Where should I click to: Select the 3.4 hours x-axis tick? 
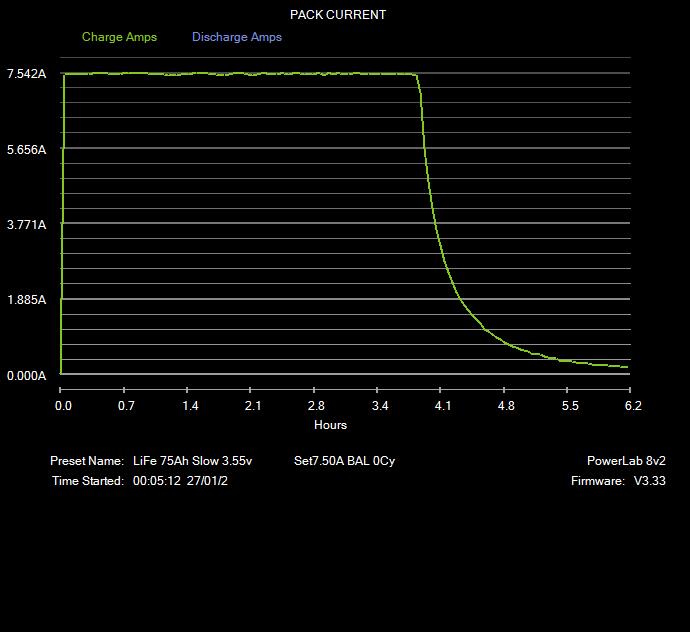(380, 406)
